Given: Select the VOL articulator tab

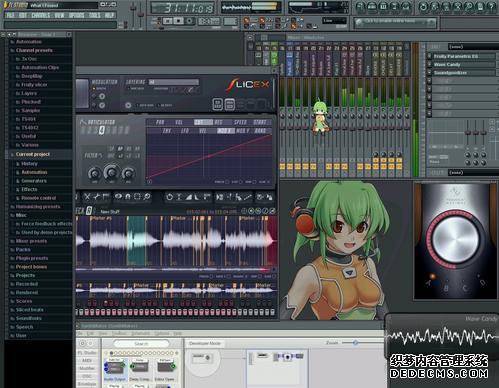Looking at the screenshot, I should (x=179, y=122).
